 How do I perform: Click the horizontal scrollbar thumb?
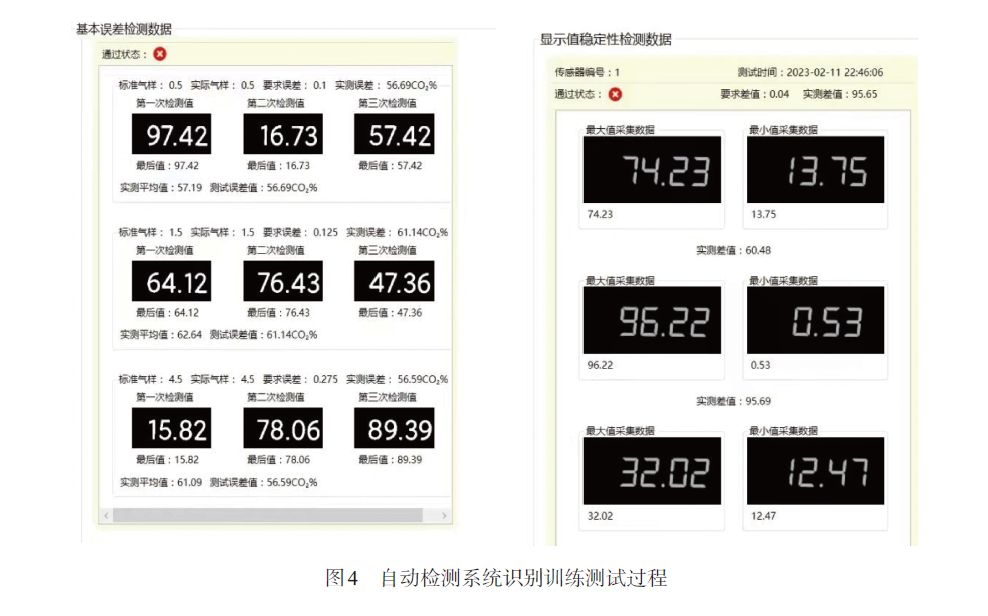click(x=268, y=516)
